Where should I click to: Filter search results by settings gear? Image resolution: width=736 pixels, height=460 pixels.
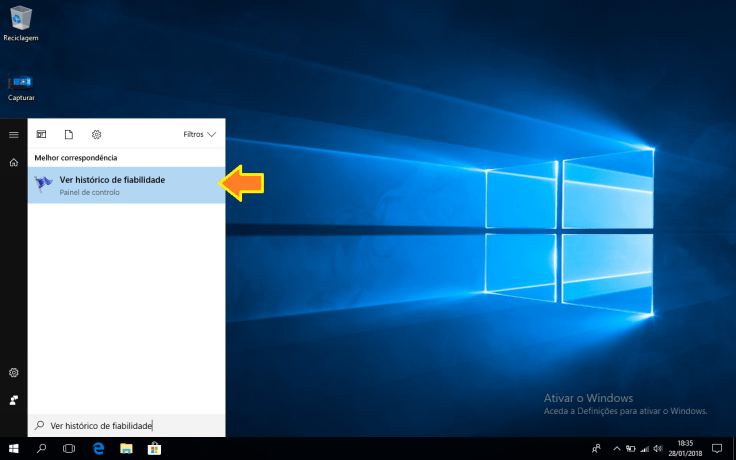click(97, 134)
